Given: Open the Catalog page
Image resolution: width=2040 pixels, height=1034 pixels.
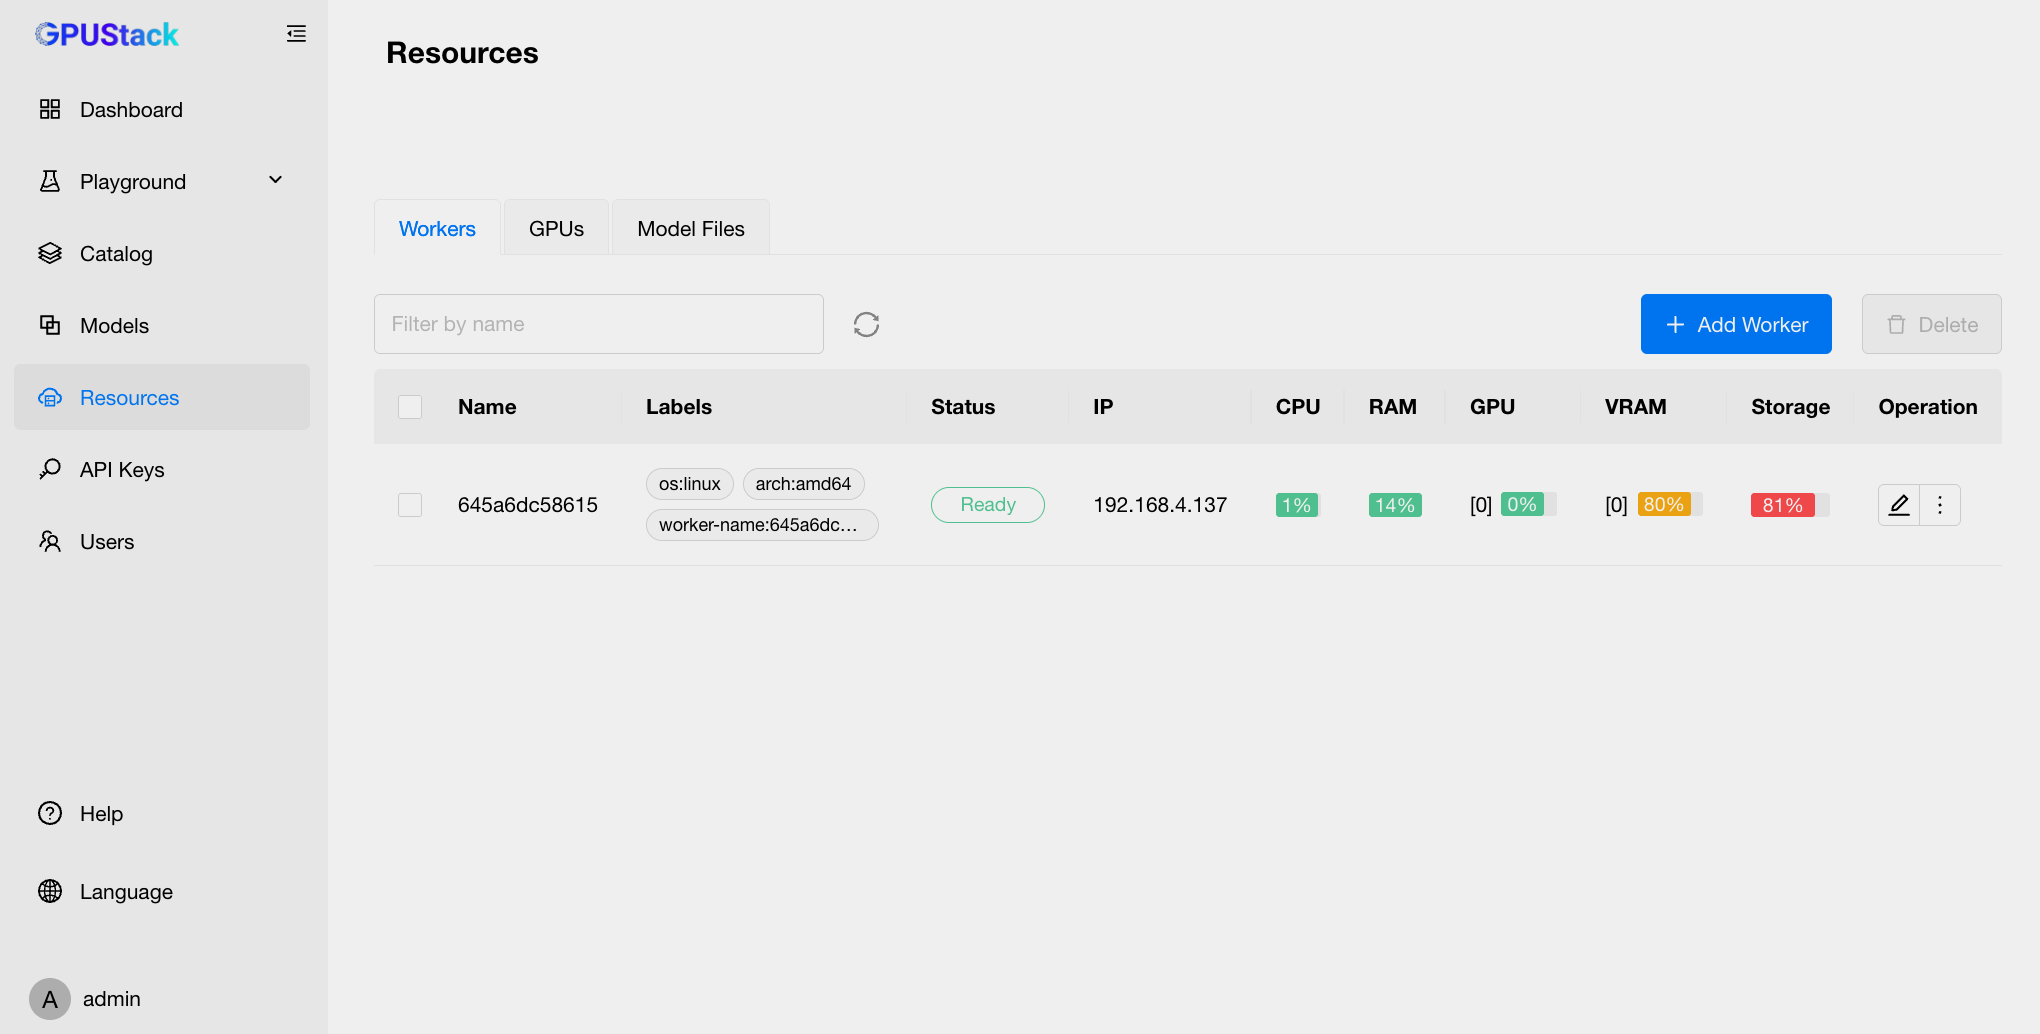Looking at the screenshot, I should pyautogui.click(x=162, y=253).
